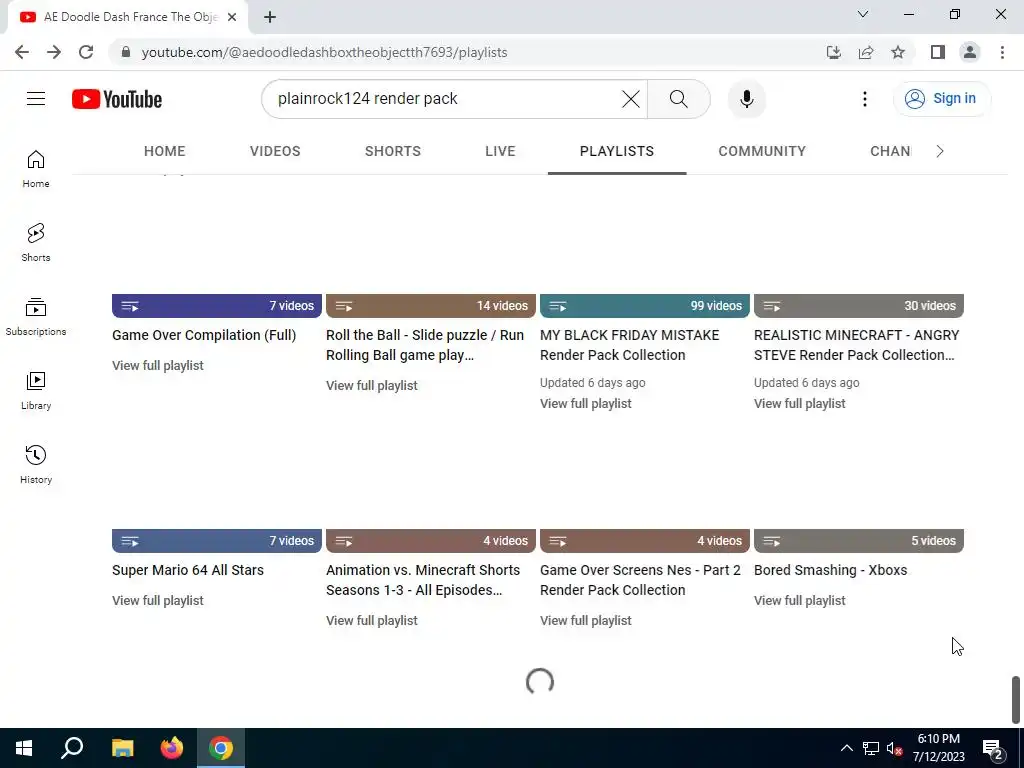Open Subscriptions in the left sidebar
The width and height of the screenshot is (1024, 768).
(36, 317)
